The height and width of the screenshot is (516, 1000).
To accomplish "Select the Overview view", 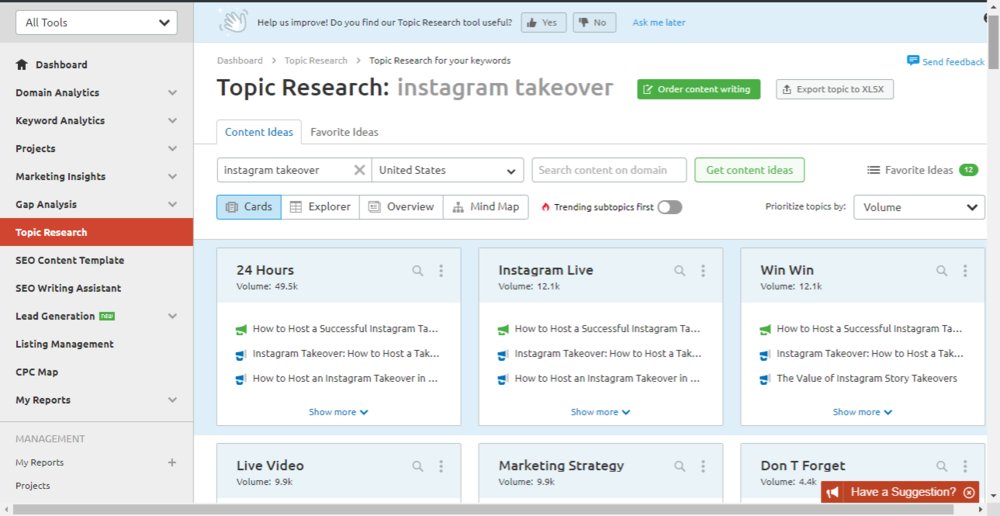I will tap(401, 207).
